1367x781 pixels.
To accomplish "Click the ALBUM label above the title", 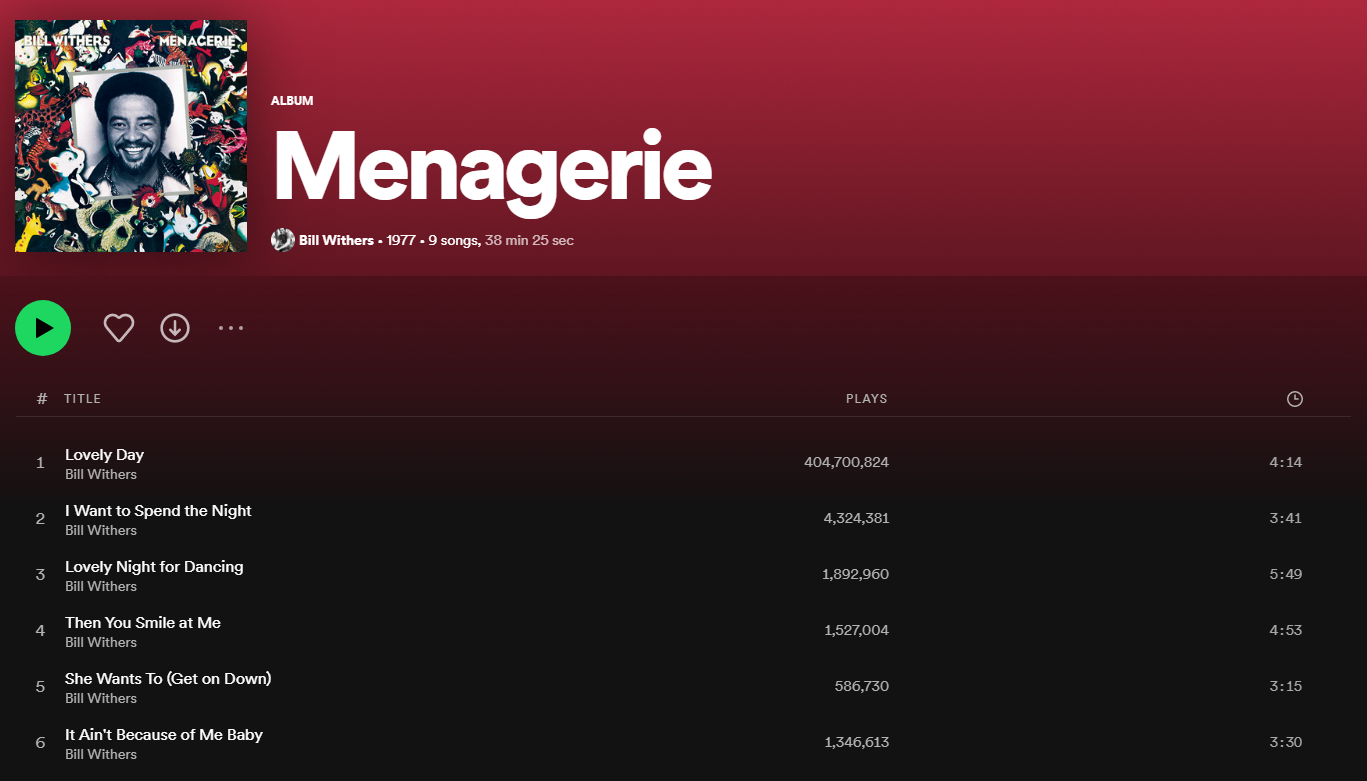I will click(x=292, y=101).
